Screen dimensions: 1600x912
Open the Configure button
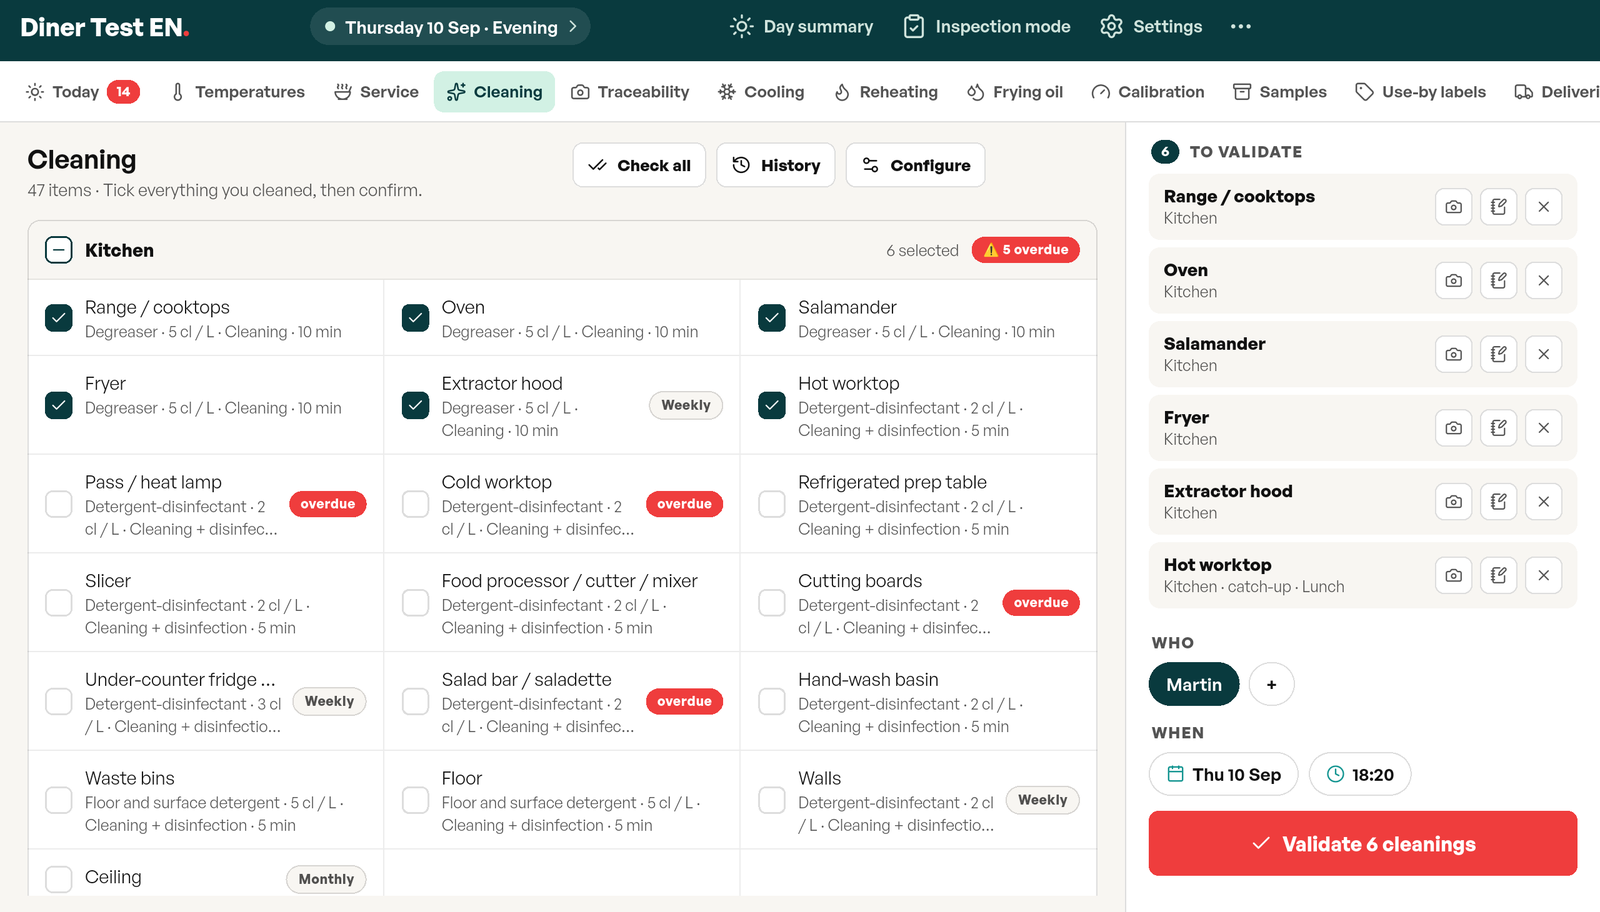click(x=916, y=165)
